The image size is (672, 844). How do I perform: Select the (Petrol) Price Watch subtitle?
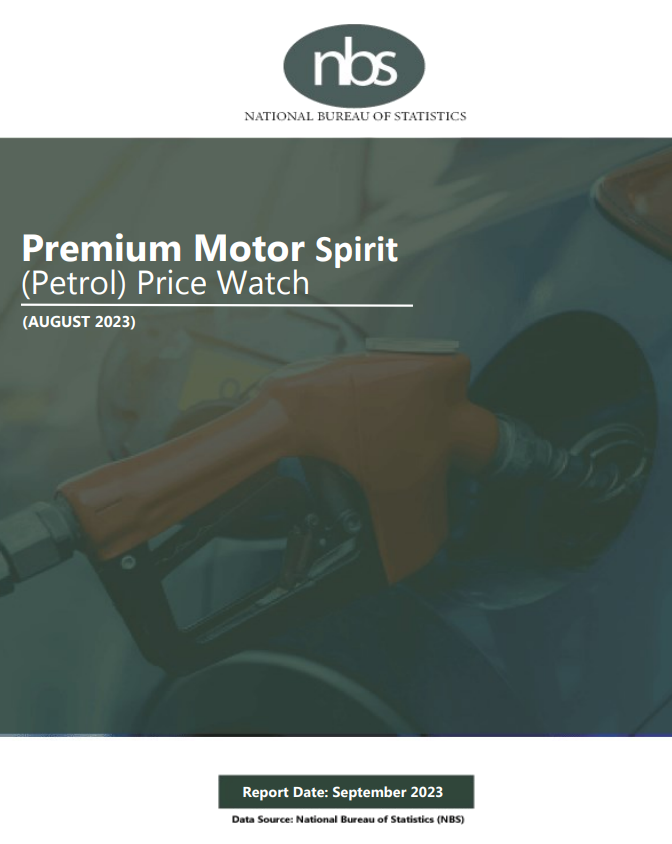pos(165,283)
